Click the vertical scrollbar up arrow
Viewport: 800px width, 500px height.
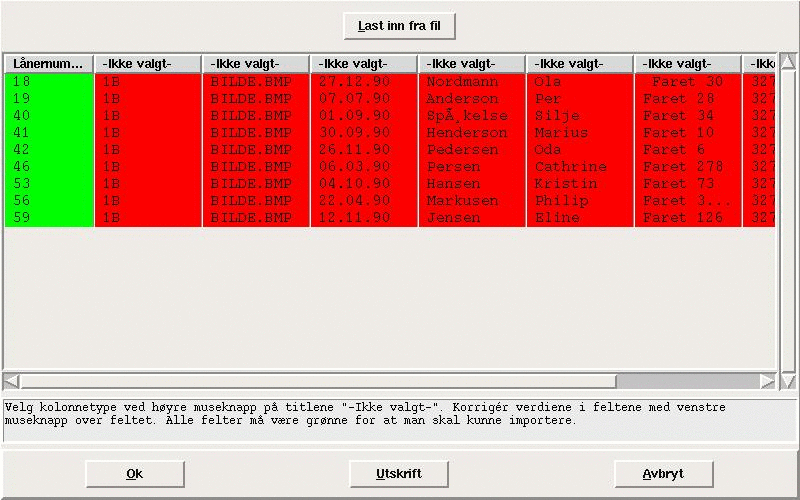coord(787,62)
